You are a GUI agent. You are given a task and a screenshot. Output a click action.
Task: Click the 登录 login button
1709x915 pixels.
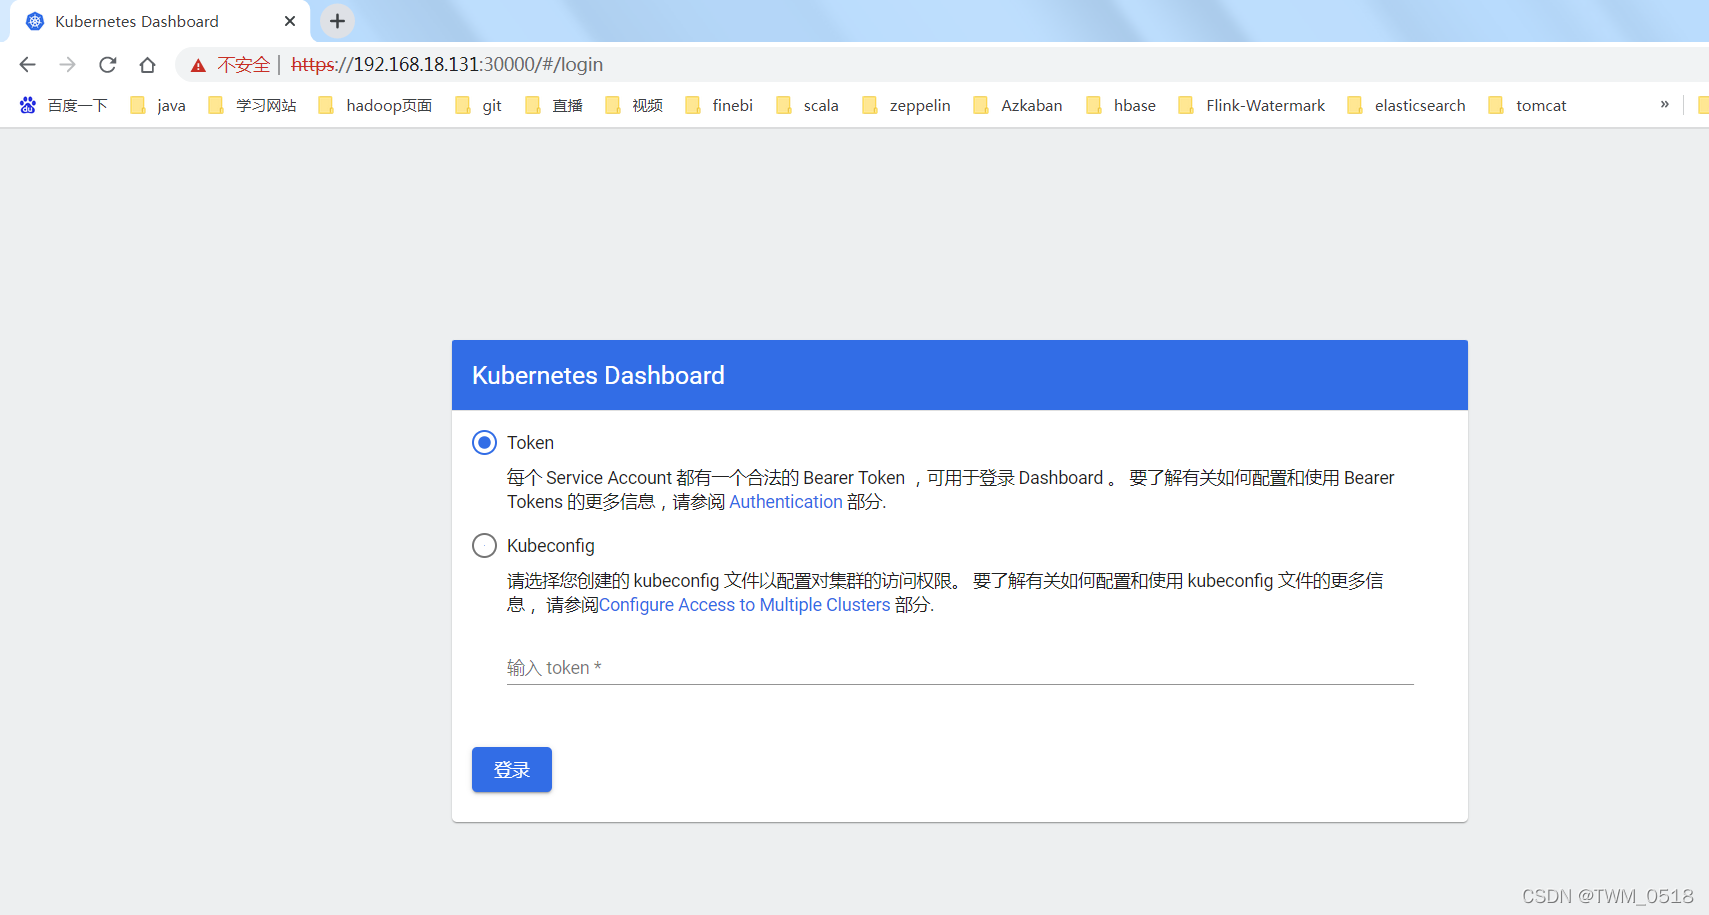[511, 770]
